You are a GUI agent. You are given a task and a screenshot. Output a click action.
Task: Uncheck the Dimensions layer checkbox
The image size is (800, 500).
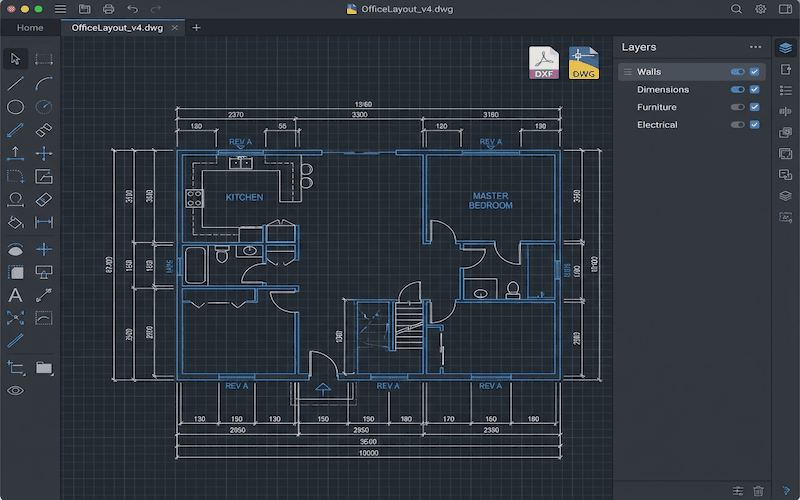[755, 89]
